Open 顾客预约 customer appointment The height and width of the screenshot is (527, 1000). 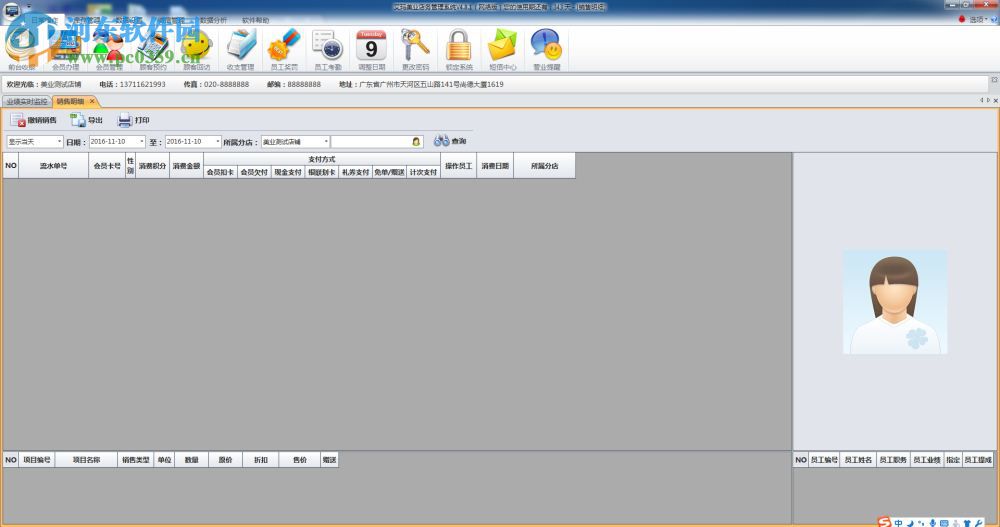coord(153,50)
